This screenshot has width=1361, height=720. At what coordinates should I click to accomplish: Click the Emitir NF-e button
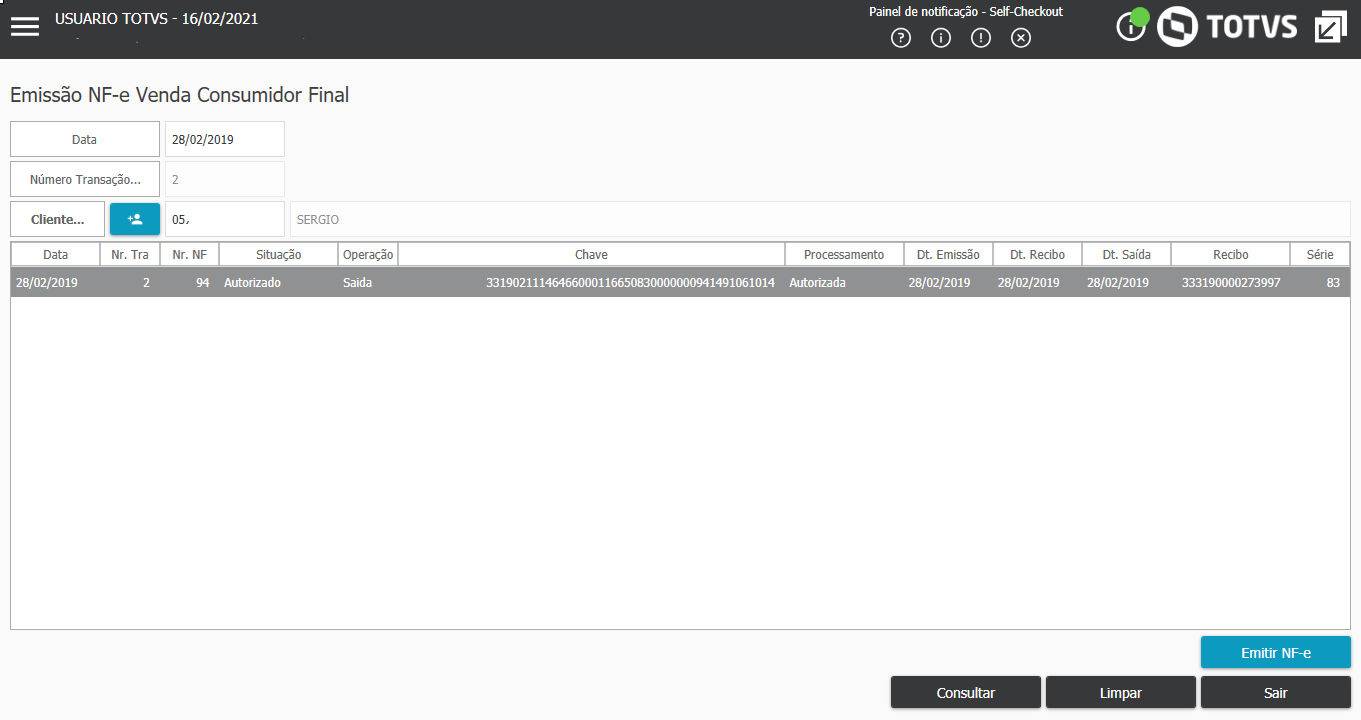1276,653
